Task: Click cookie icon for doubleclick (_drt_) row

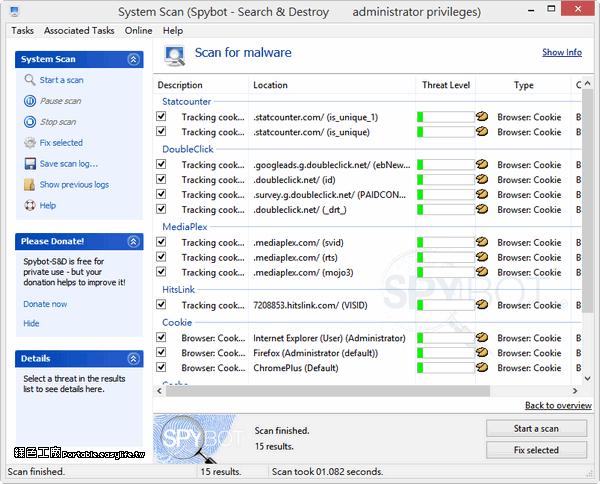Action: click(482, 209)
